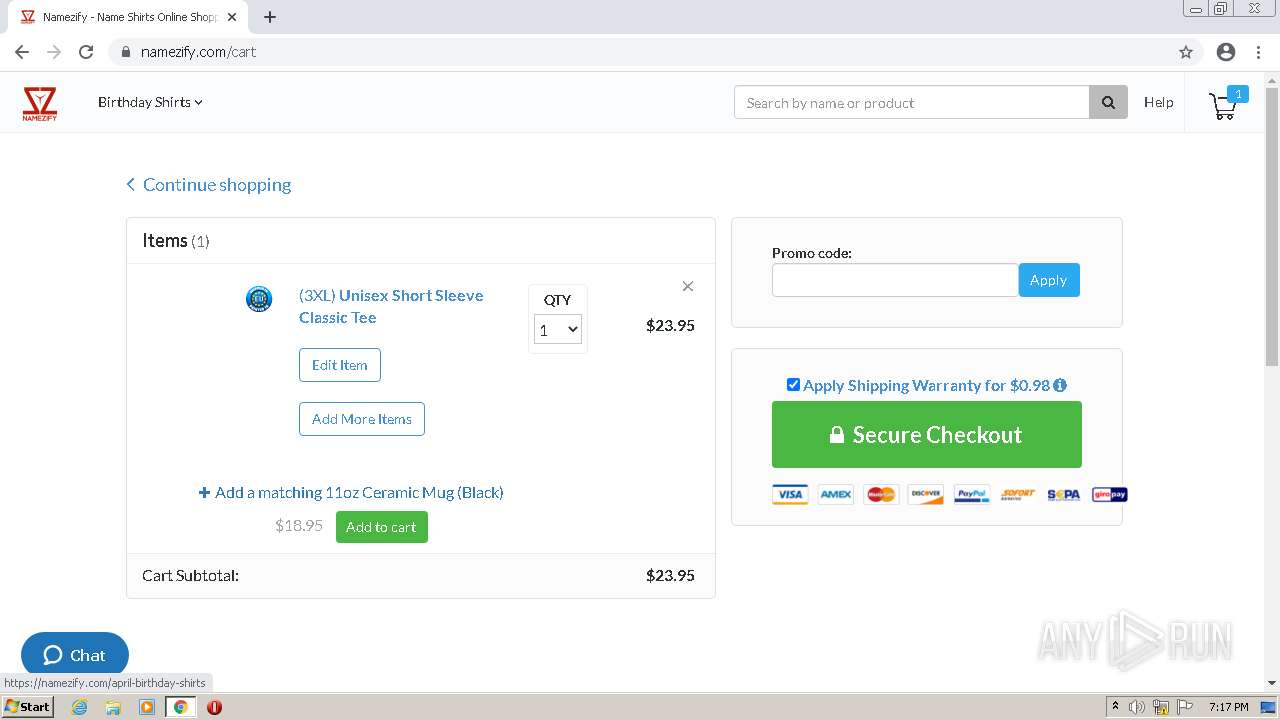Open a new browser tab
The height and width of the screenshot is (720, 1280).
pyautogui.click(x=270, y=17)
